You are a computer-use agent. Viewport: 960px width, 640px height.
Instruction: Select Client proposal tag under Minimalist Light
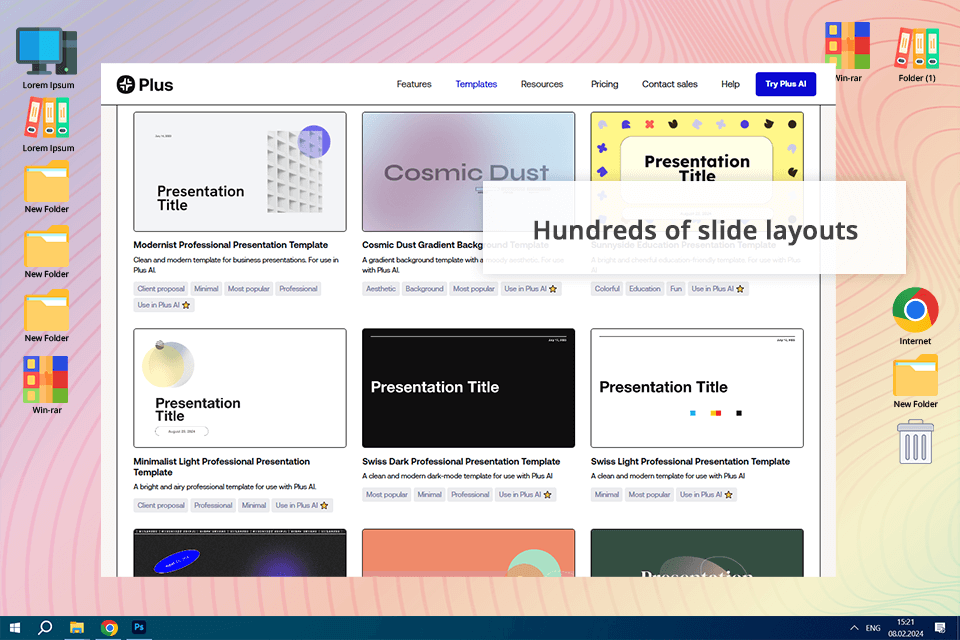pos(161,505)
